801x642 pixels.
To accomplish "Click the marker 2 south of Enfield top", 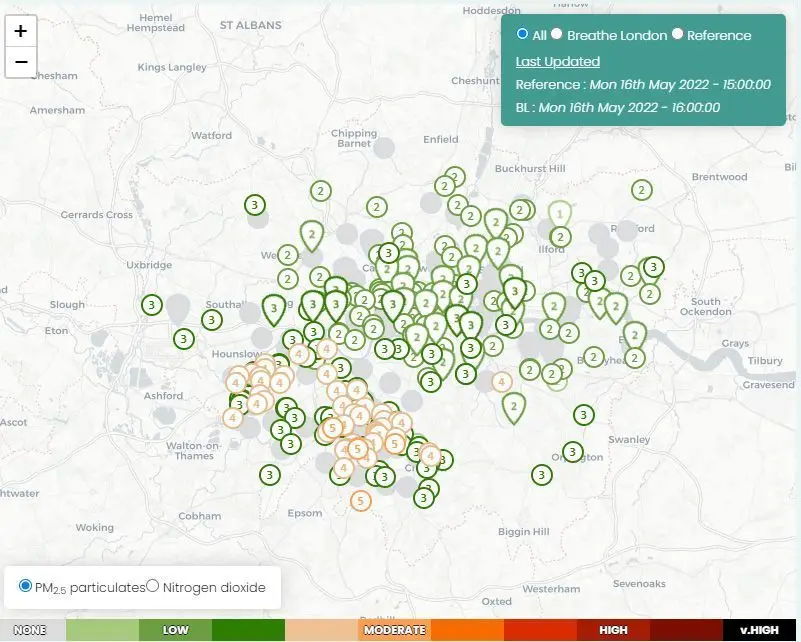I will [x=454, y=177].
